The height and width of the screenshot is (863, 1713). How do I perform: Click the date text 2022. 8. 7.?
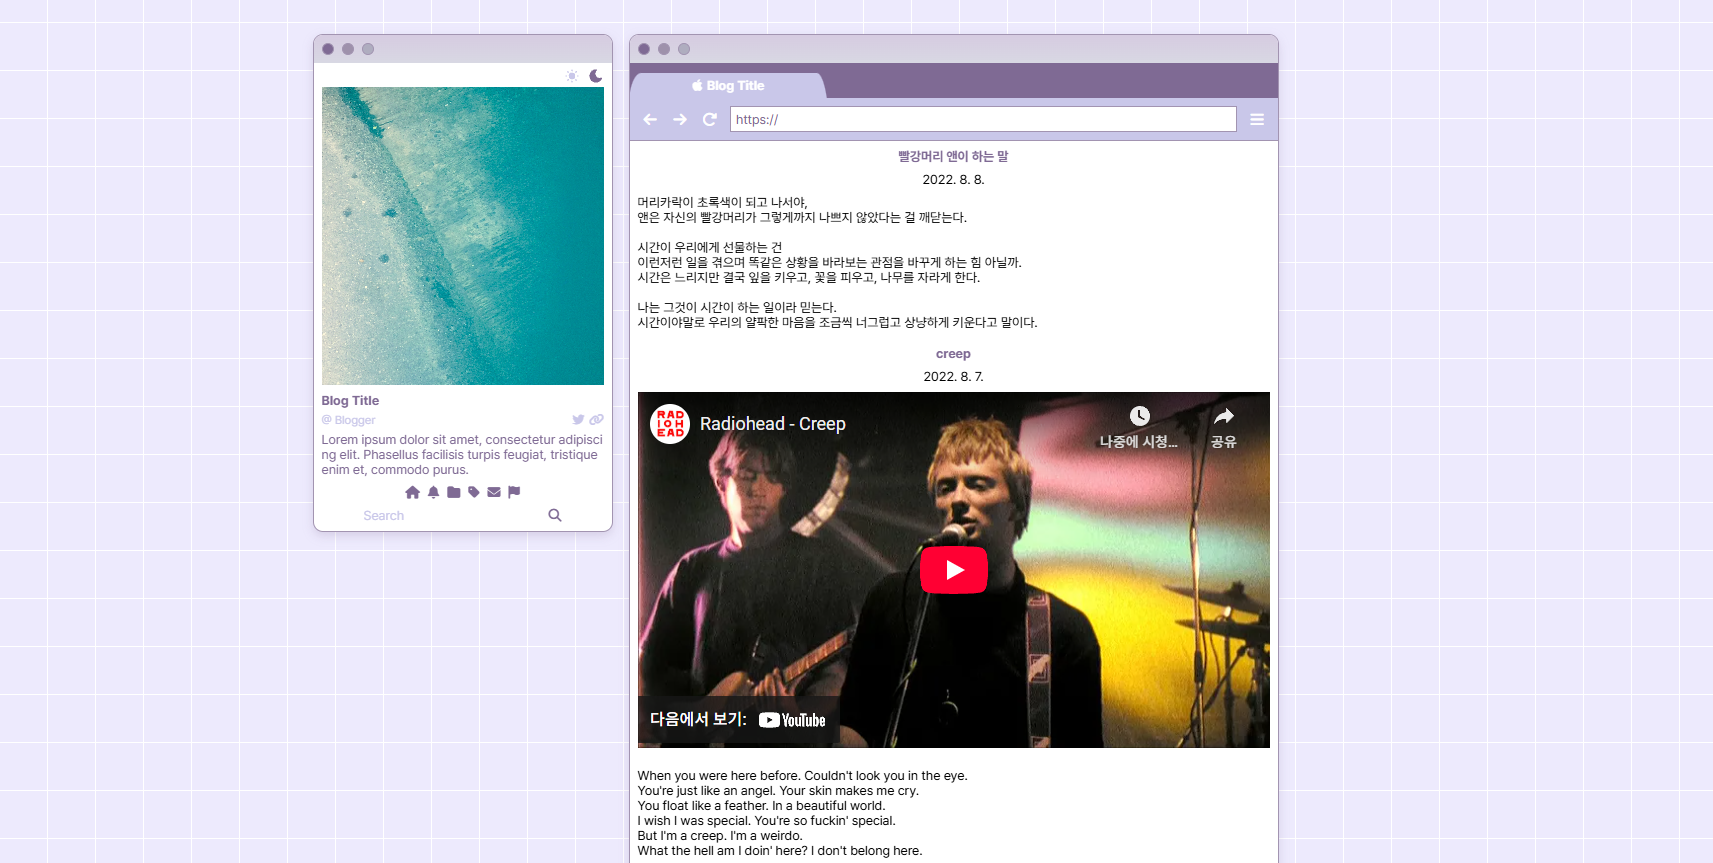click(953, 377)
